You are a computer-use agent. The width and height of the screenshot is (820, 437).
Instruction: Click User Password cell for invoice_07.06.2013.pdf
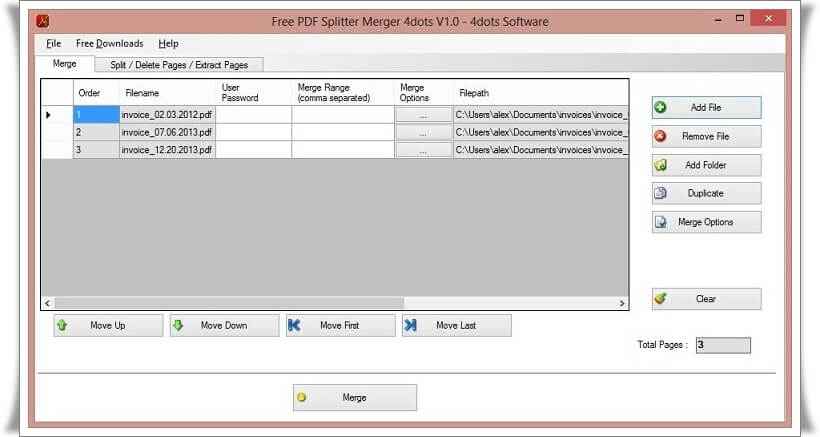tap(253, 132)
